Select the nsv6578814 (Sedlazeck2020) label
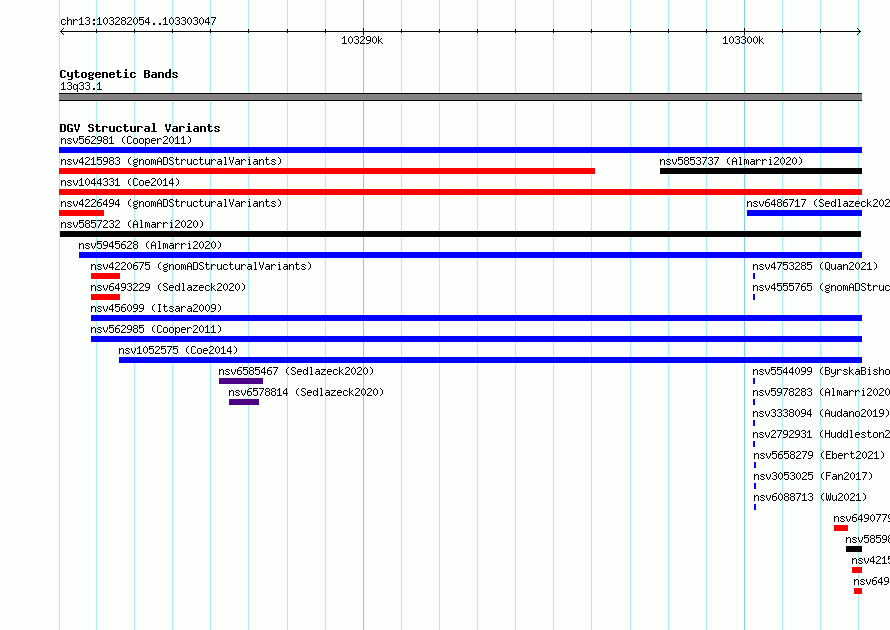 click(x=306, y=392)
